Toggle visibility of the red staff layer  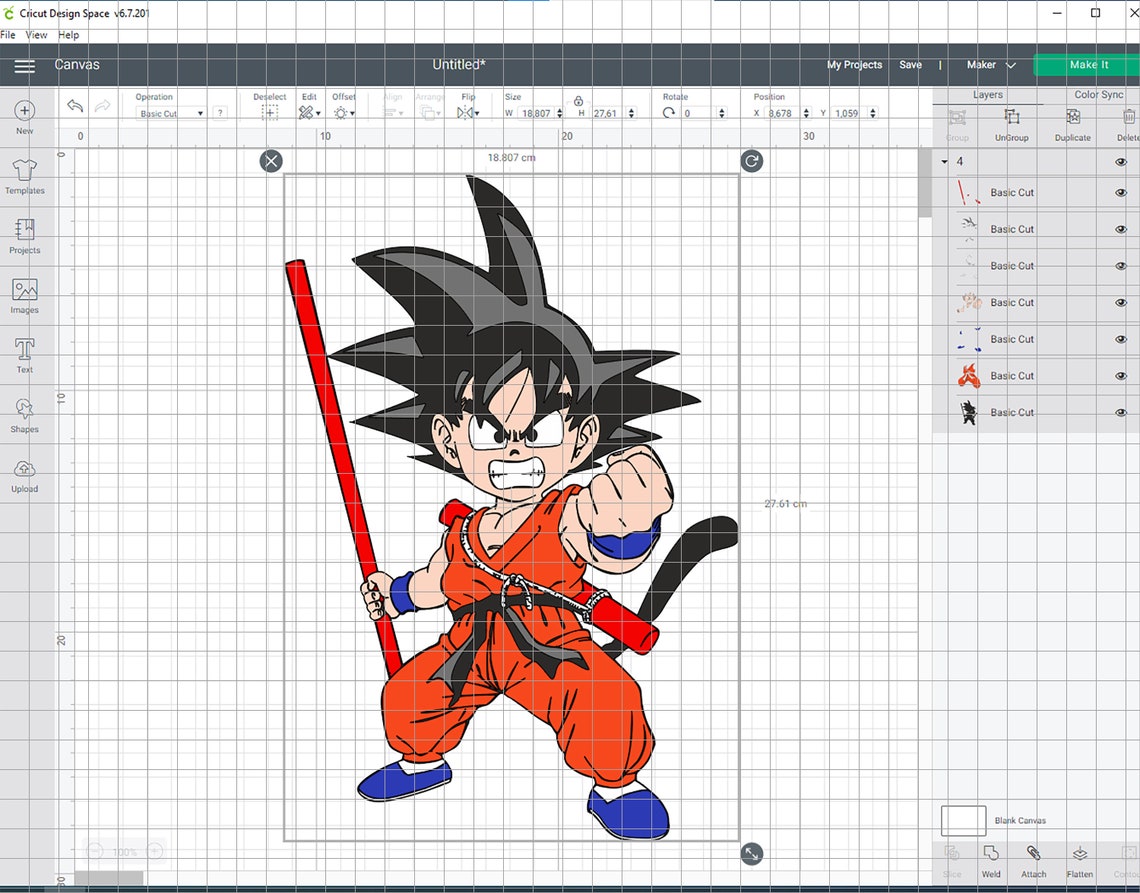point(1120,193)
